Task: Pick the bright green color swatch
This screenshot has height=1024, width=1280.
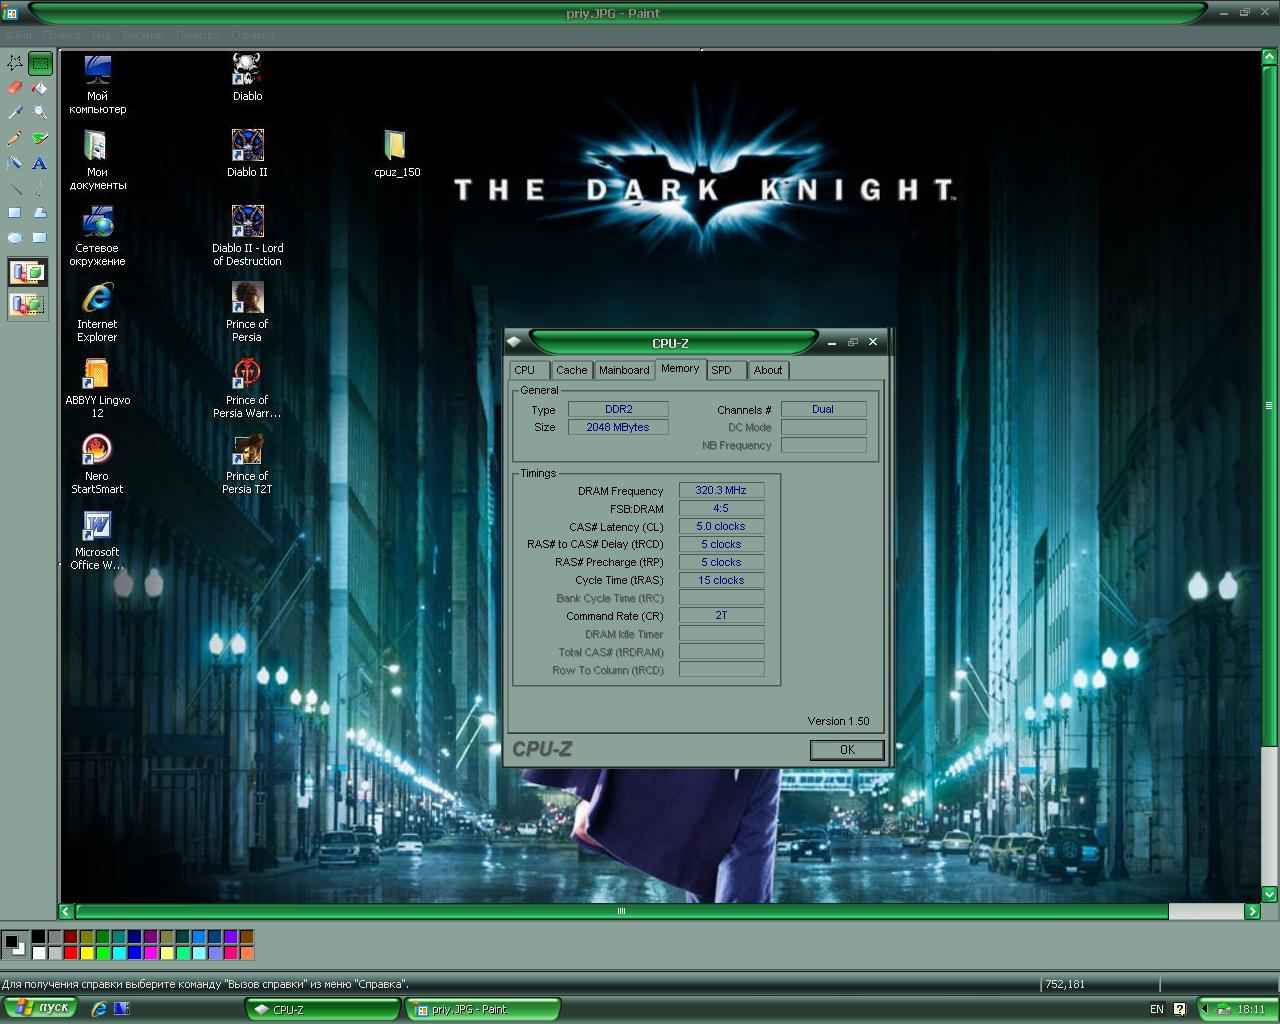Action: point(102,953)
